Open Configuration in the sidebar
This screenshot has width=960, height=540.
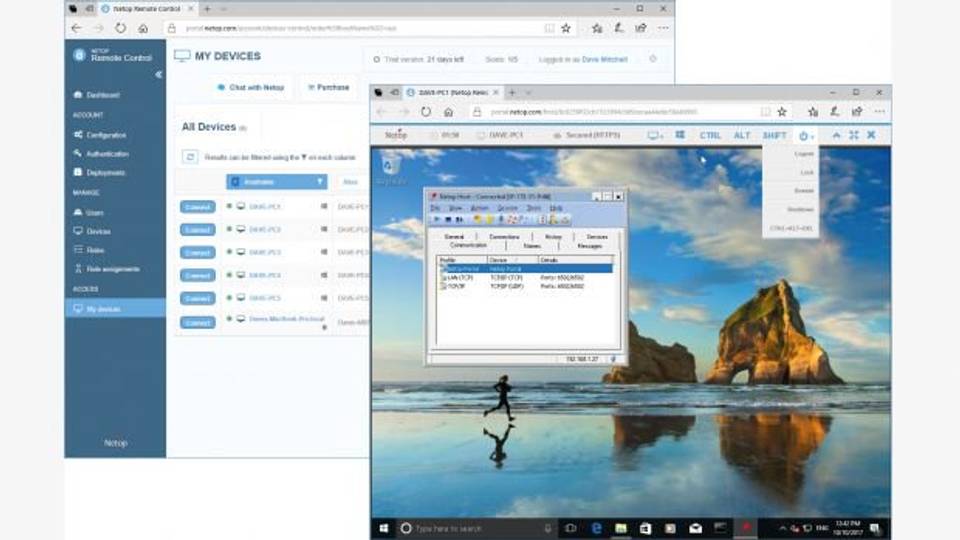[105, 135]
